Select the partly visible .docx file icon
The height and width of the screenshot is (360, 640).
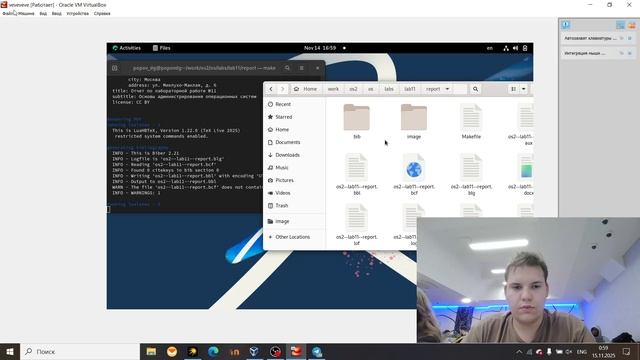526,167
